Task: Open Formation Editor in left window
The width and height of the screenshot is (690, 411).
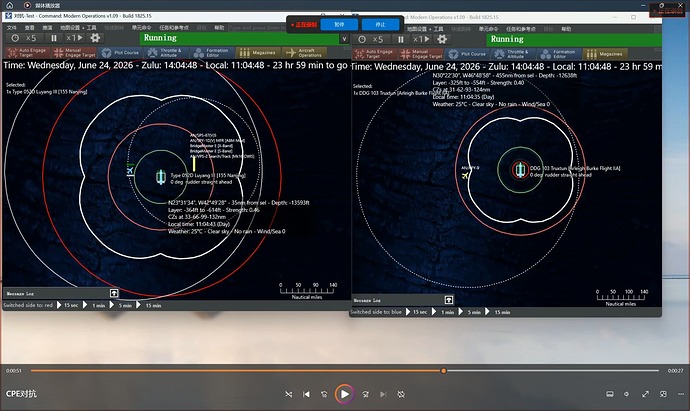Action: point(212,53)
